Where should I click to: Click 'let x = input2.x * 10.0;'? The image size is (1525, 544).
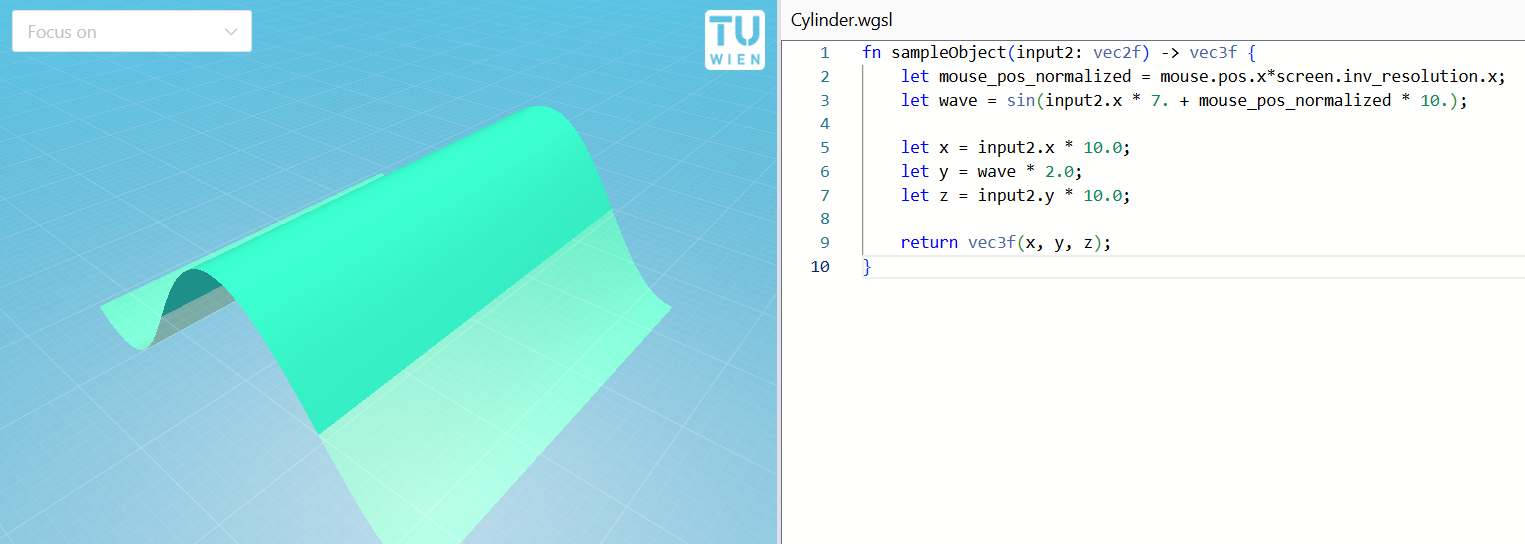(1015, 147)
